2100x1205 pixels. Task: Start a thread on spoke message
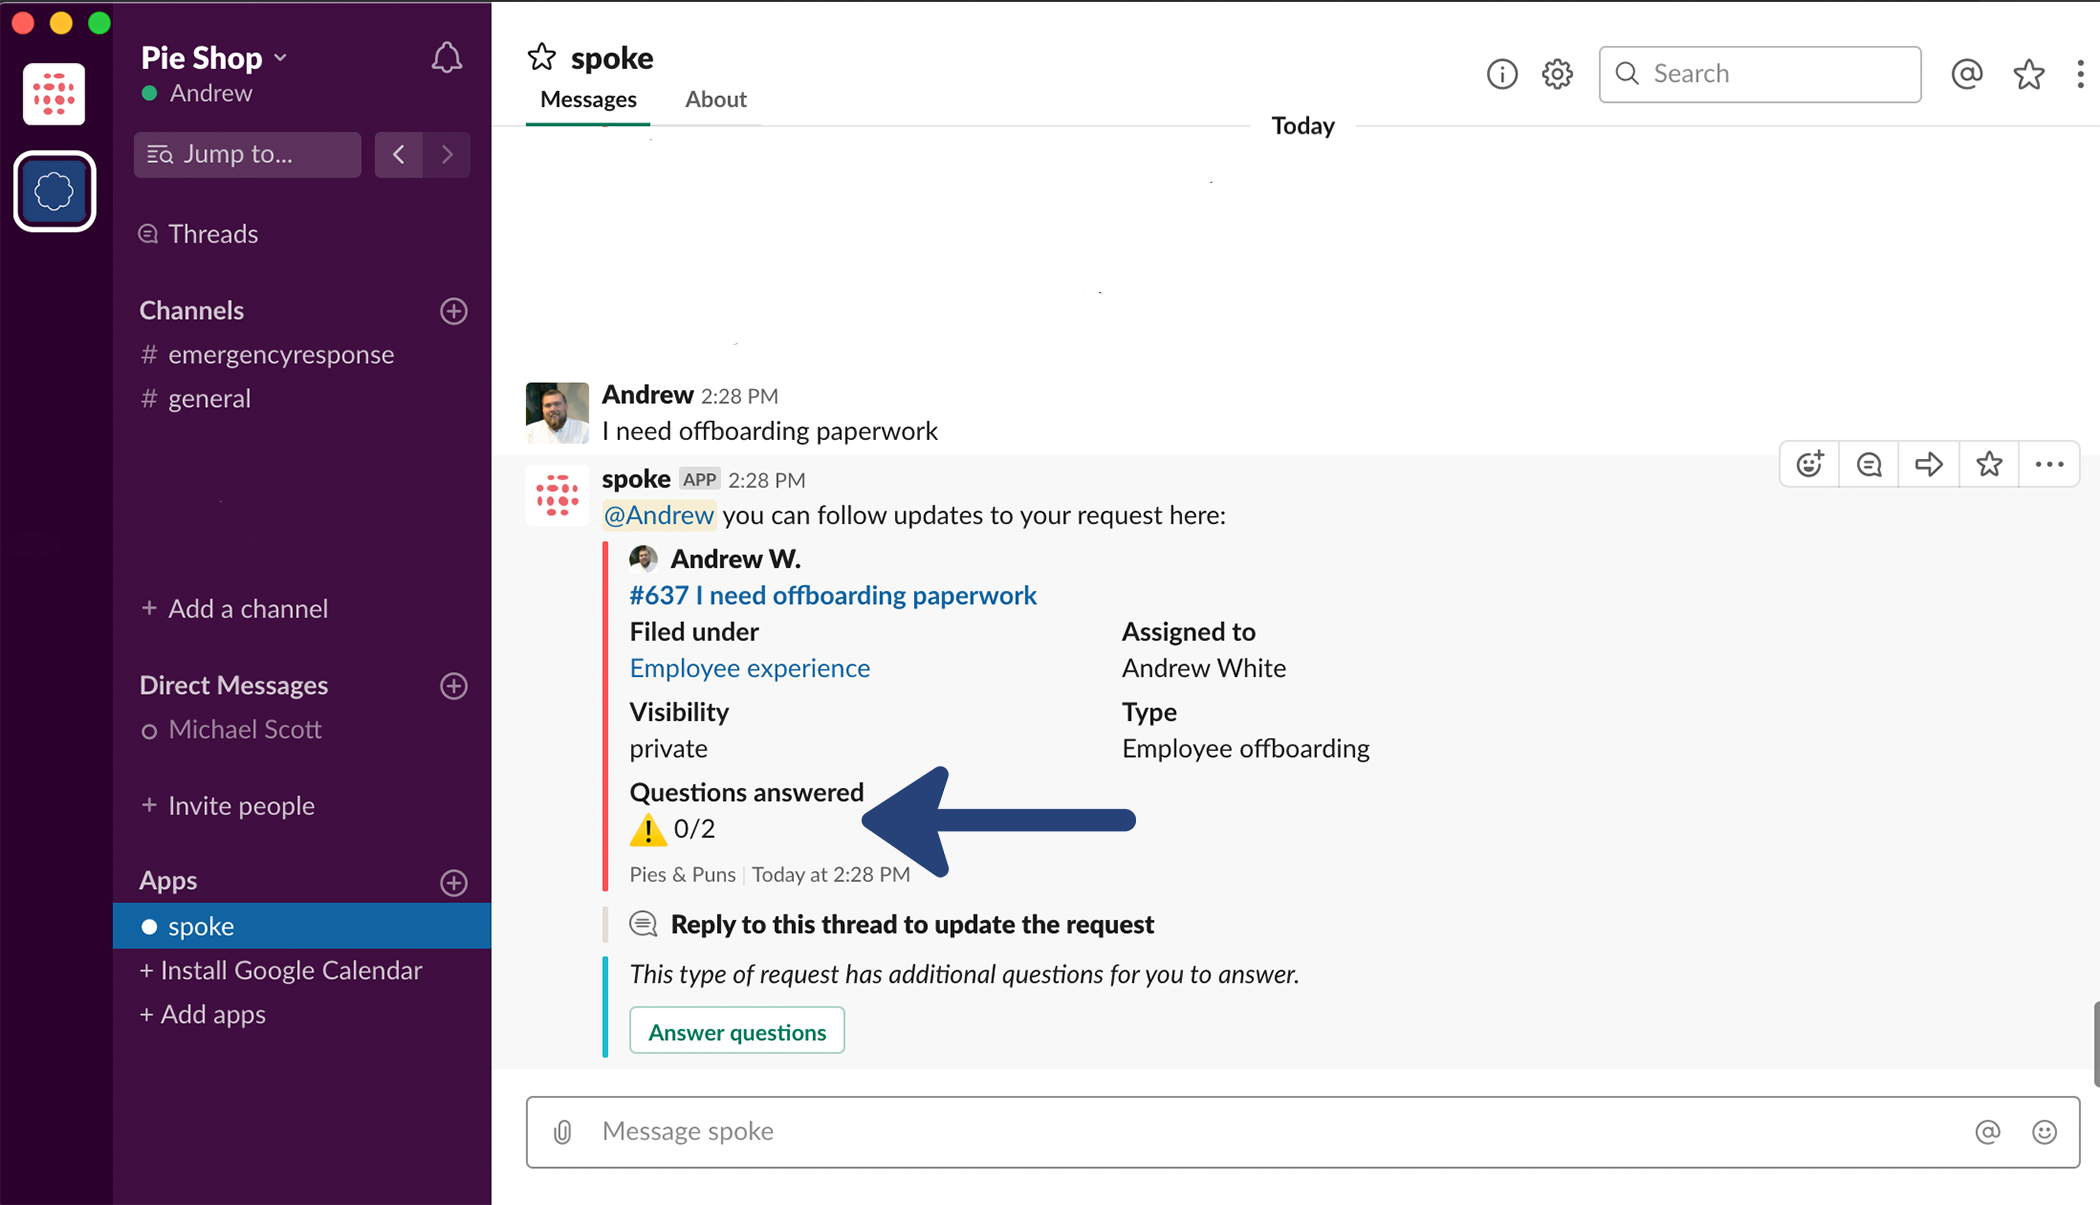tap(1869, 464)
